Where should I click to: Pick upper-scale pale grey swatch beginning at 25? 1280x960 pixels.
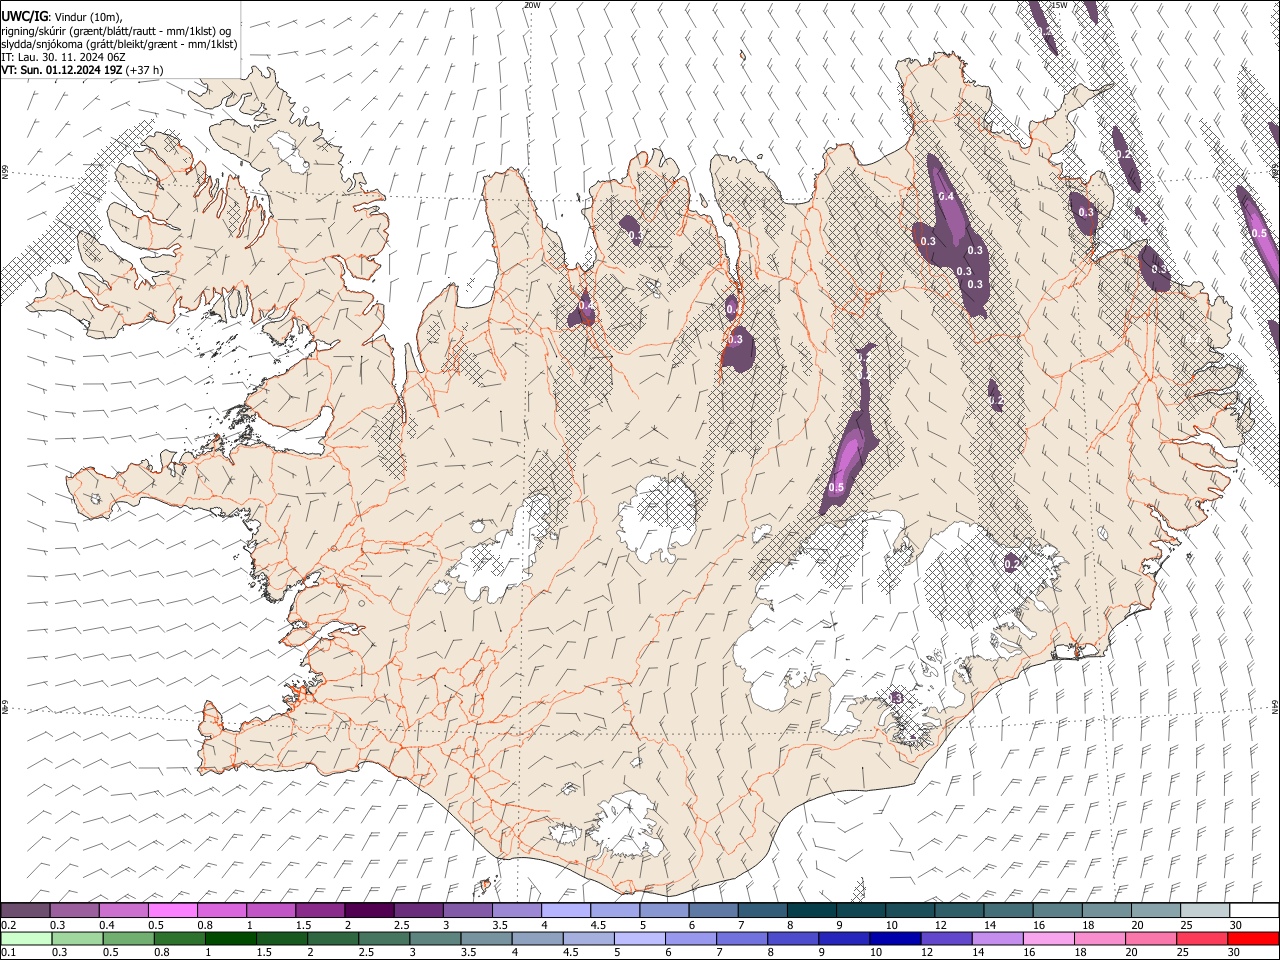point(1204,910)
